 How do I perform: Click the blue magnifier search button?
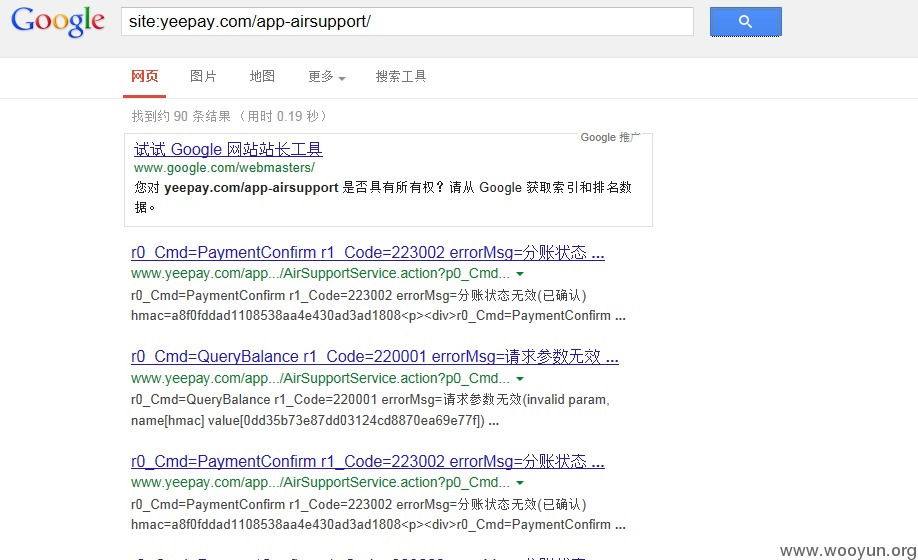(x=745, y=22)
